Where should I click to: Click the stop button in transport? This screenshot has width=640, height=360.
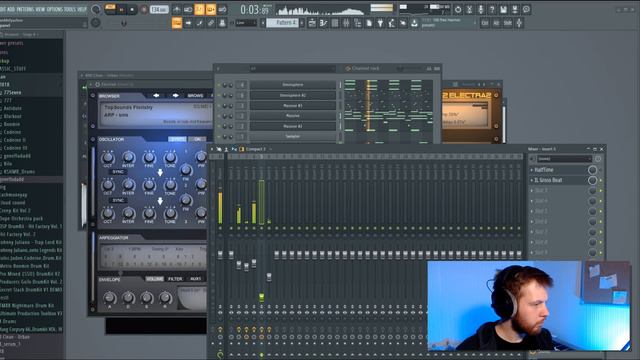[132, 9]
